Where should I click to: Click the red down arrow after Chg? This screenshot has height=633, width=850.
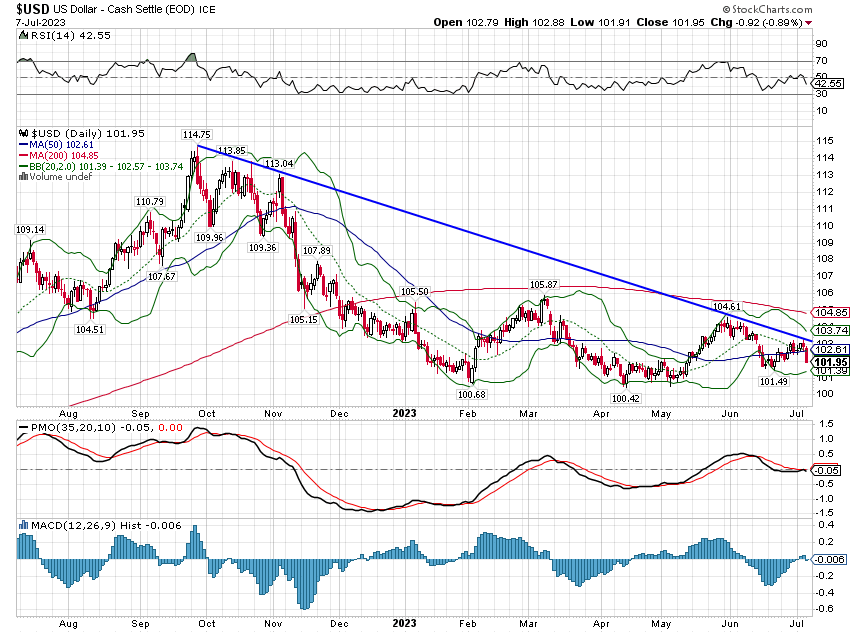click(x=808, y=22)
